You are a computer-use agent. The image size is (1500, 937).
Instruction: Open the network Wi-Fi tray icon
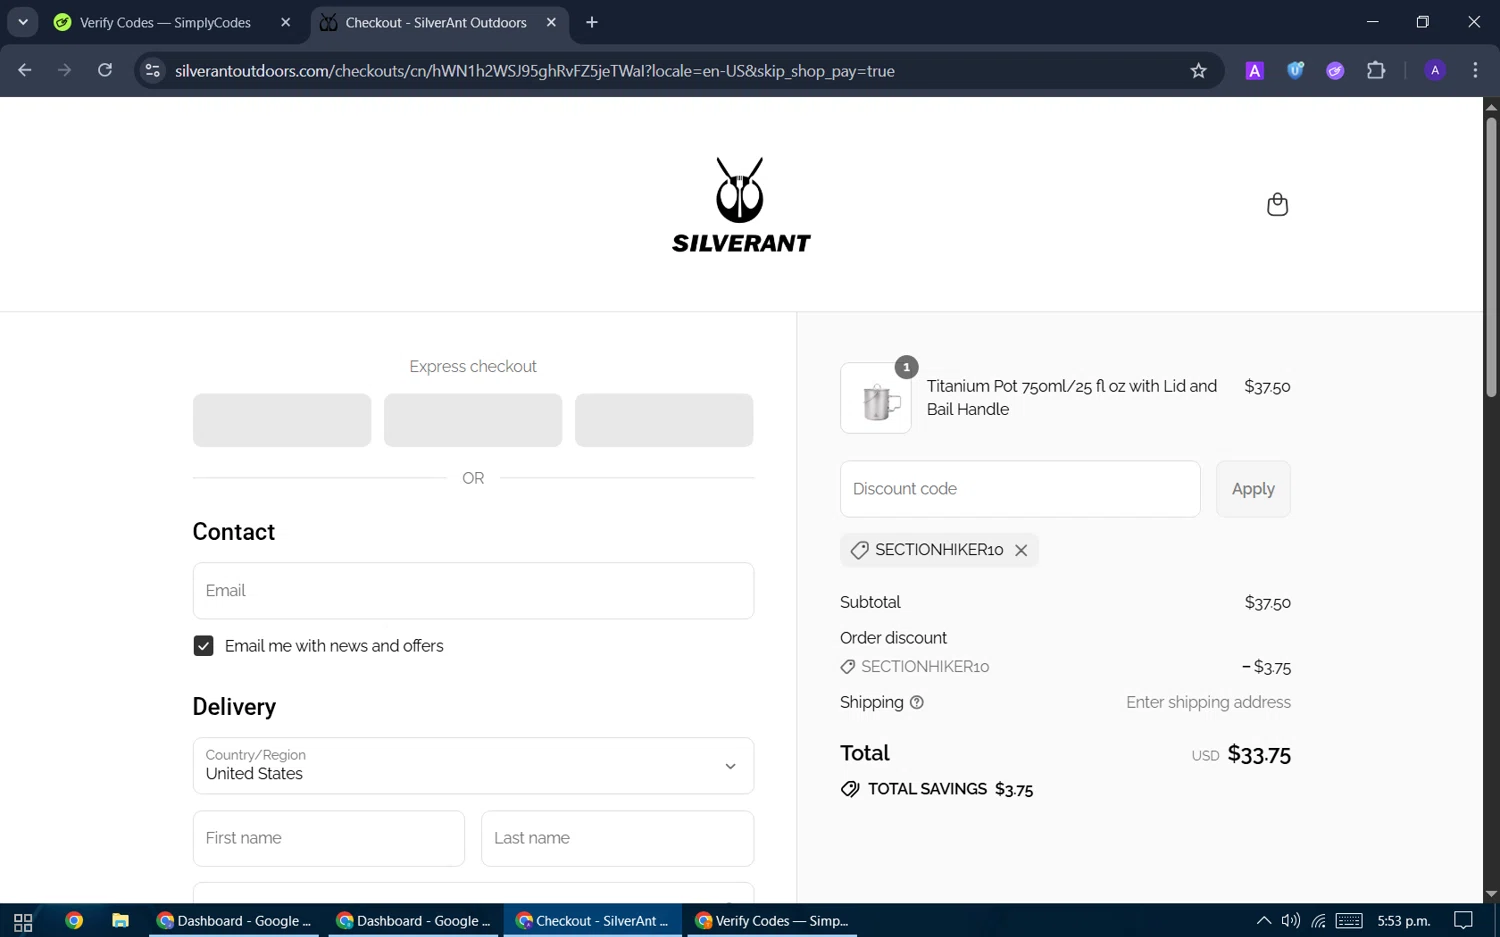tap(1319, 921)
